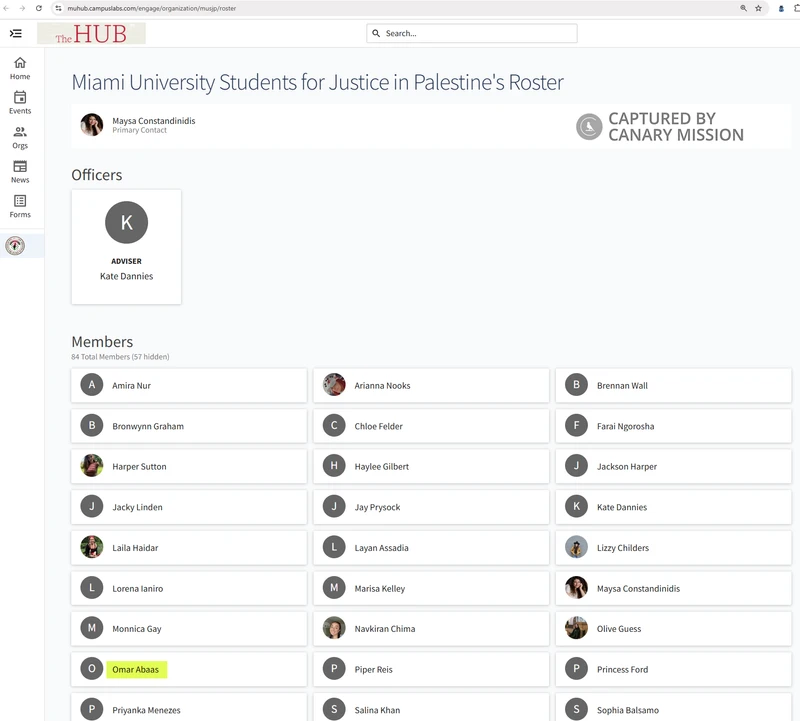Click Laila Haidar profile photo
Image resolution: width=800 pixels, height=721 pixels.
click(x=92, y=547)
